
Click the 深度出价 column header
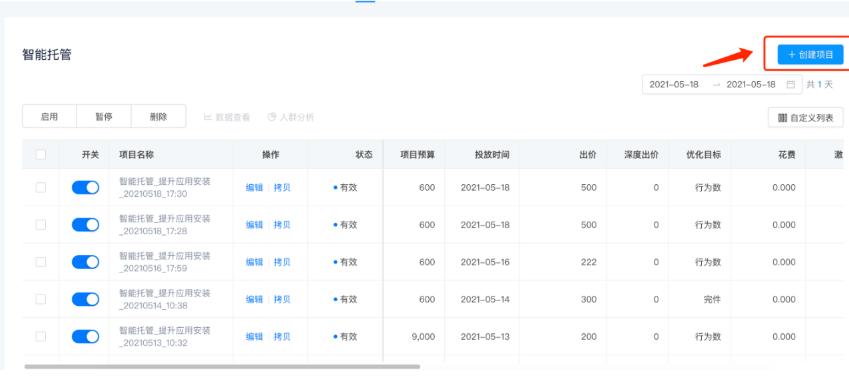641,155
